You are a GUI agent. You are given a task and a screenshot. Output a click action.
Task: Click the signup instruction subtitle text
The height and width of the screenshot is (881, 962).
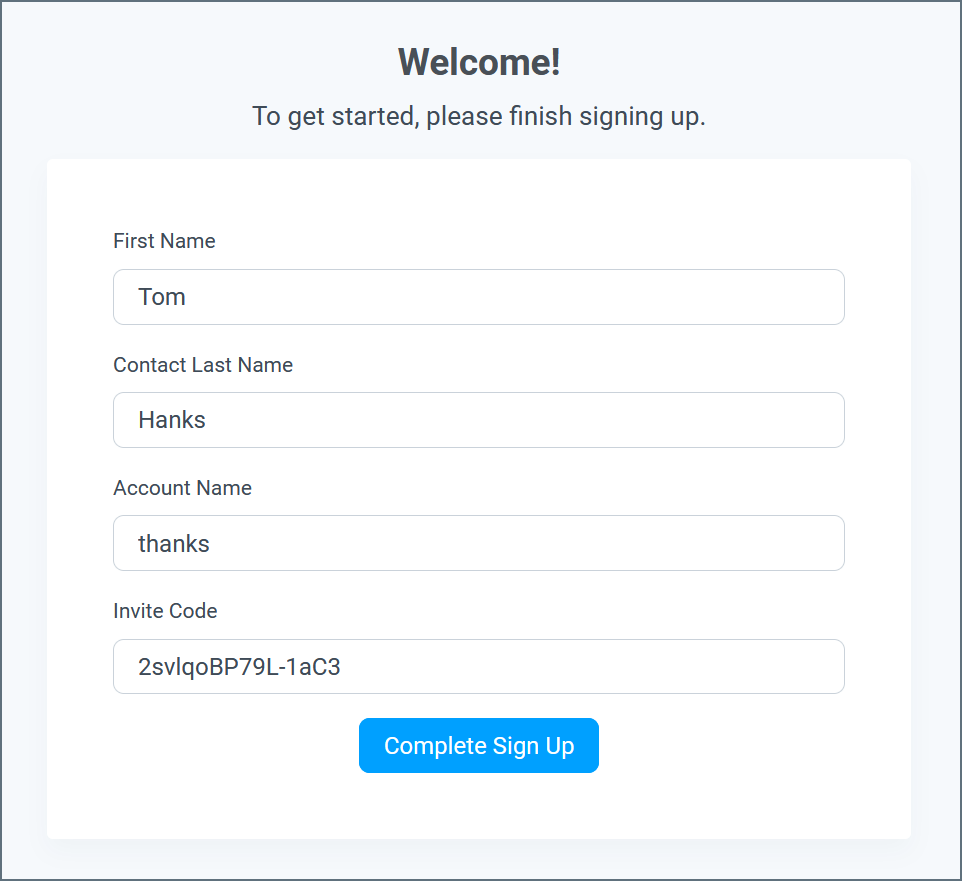[x=478, y=116]
